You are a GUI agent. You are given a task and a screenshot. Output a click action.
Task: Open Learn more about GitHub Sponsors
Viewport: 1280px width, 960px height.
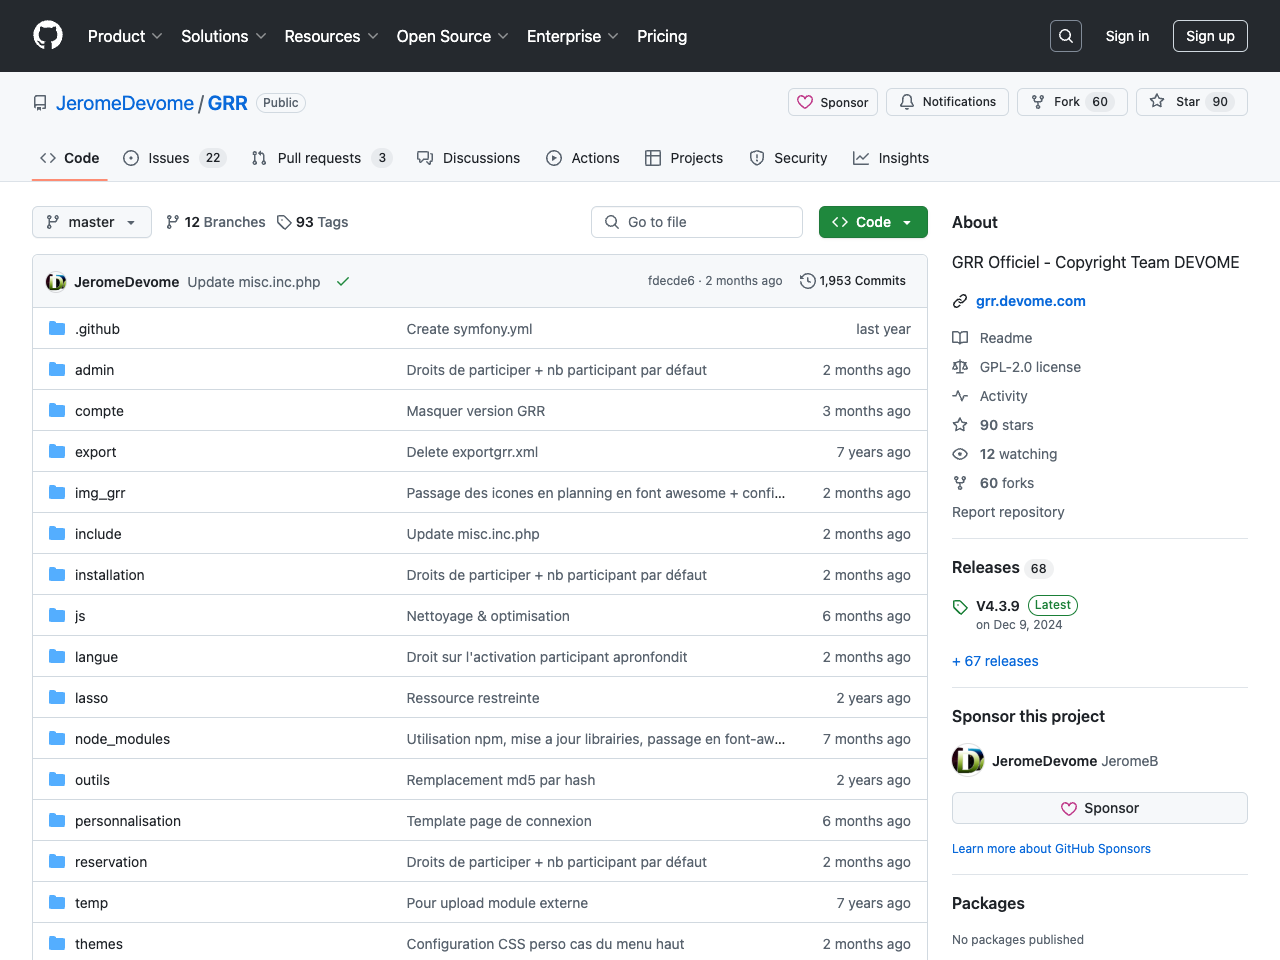(1051, 849)
